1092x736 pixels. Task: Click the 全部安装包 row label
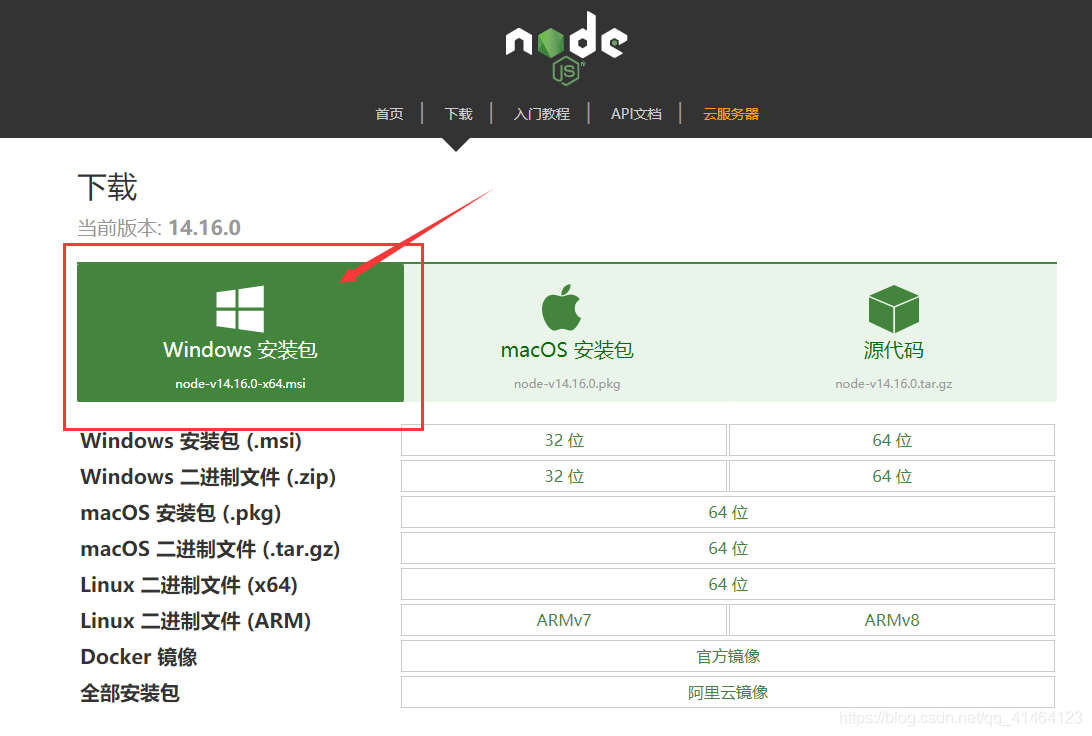click(x=130, y=693)
